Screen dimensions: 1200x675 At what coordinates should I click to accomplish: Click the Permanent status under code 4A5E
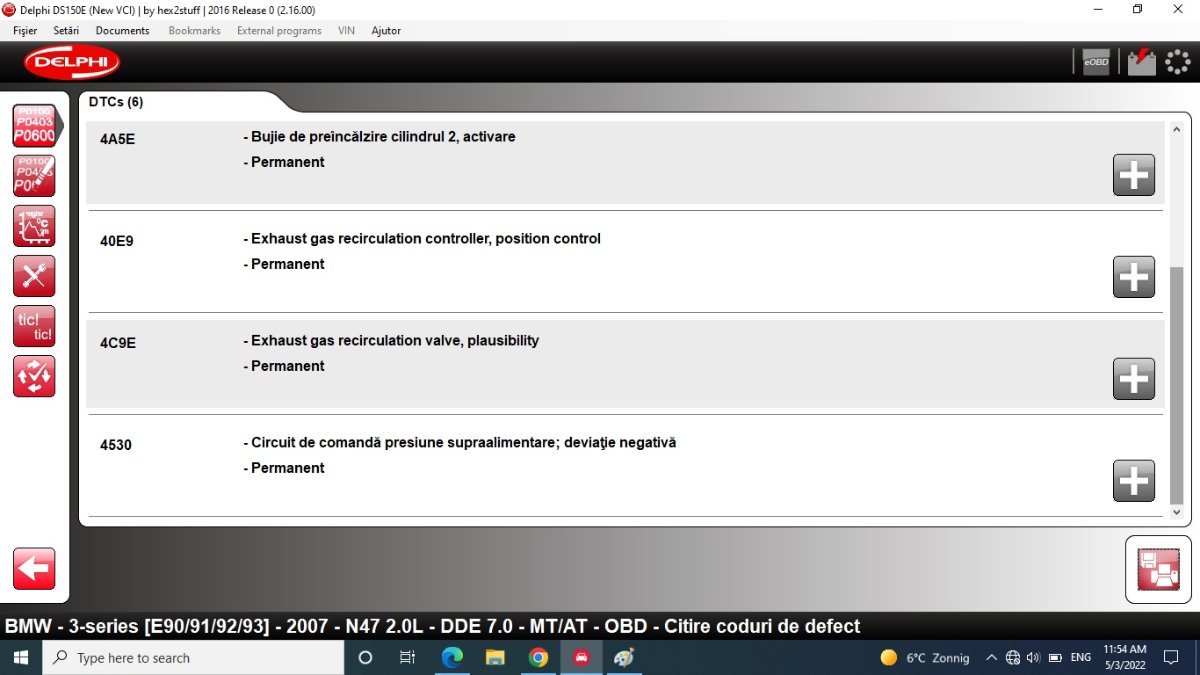tap(284, 162)
